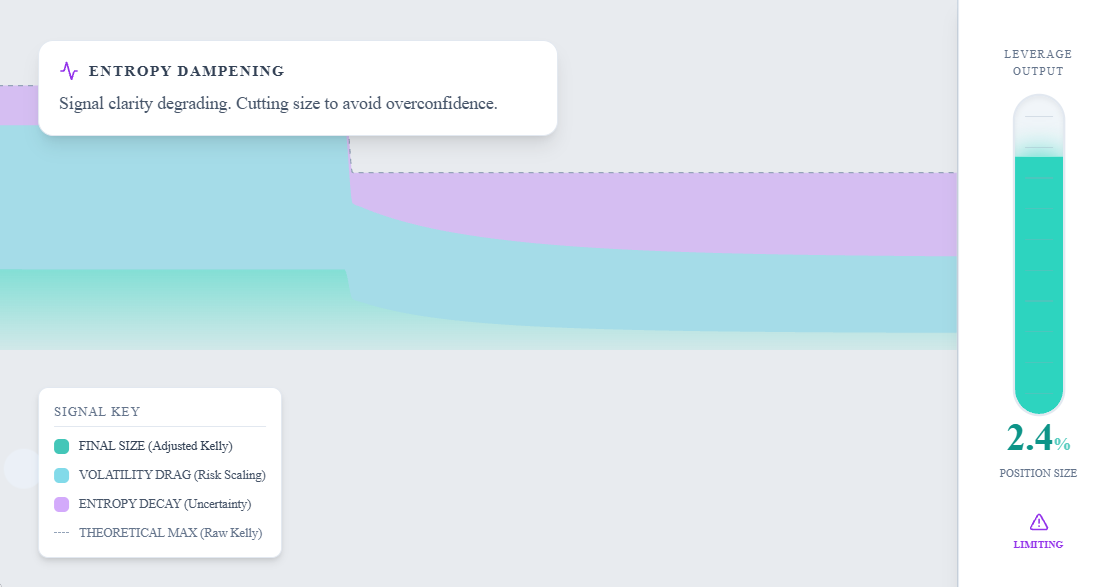
Task: Select the SIGNAL KEY header
Action: coord(96,411)
